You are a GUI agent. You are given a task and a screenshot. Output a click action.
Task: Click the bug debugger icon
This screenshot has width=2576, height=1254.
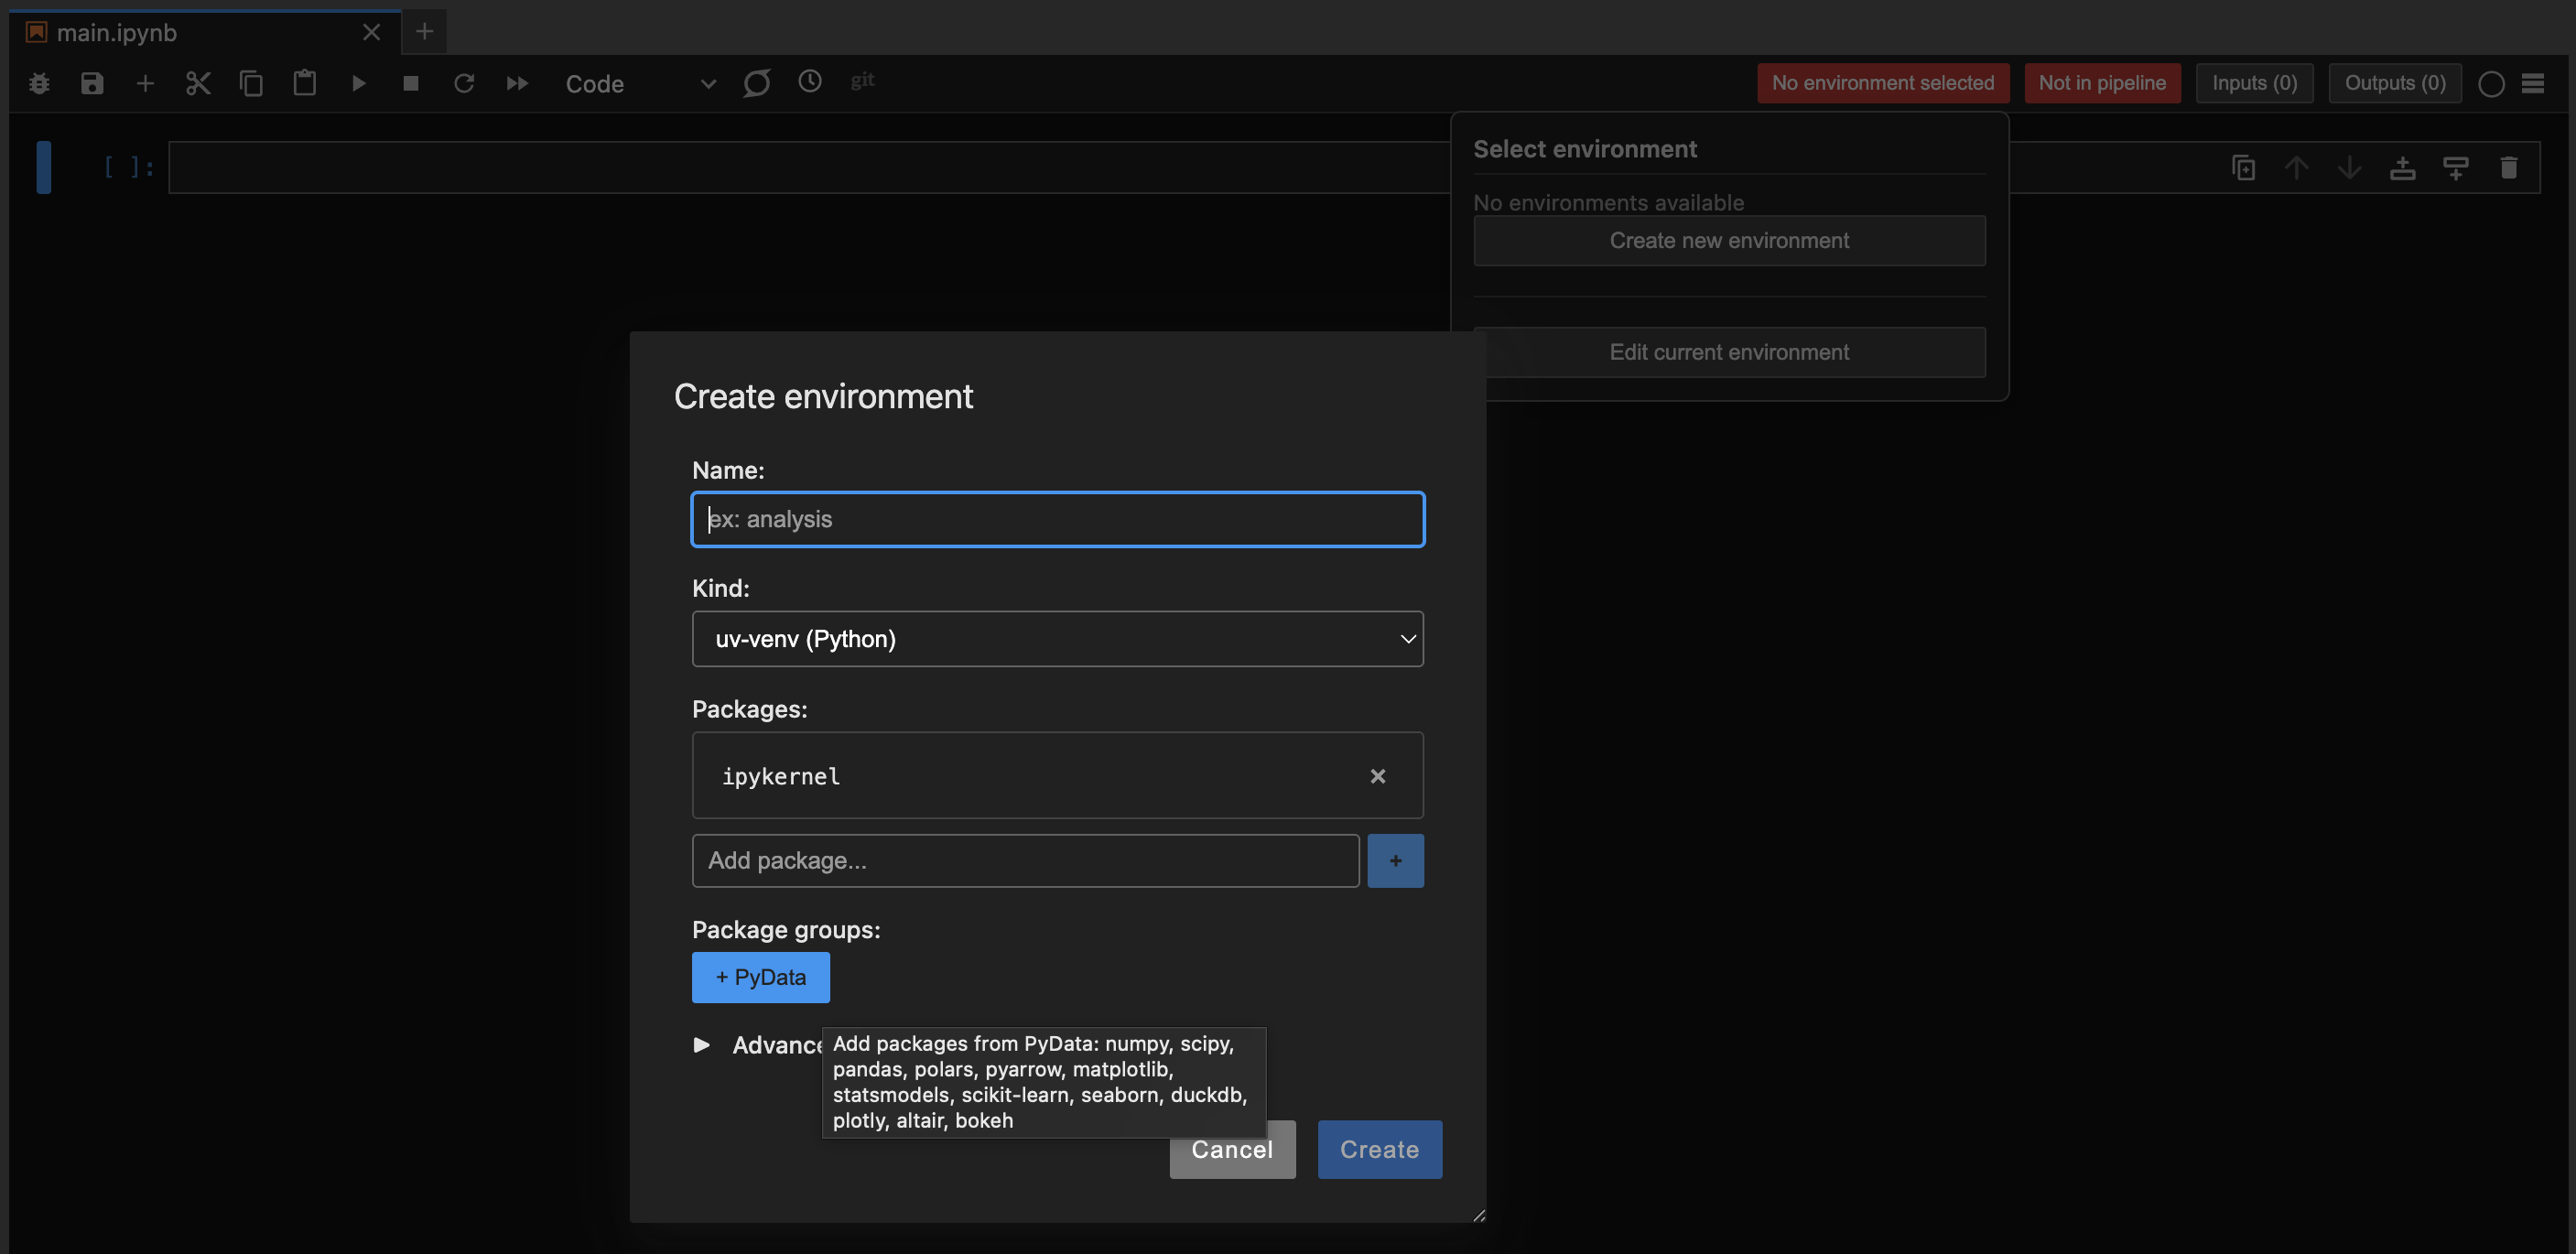39,83
